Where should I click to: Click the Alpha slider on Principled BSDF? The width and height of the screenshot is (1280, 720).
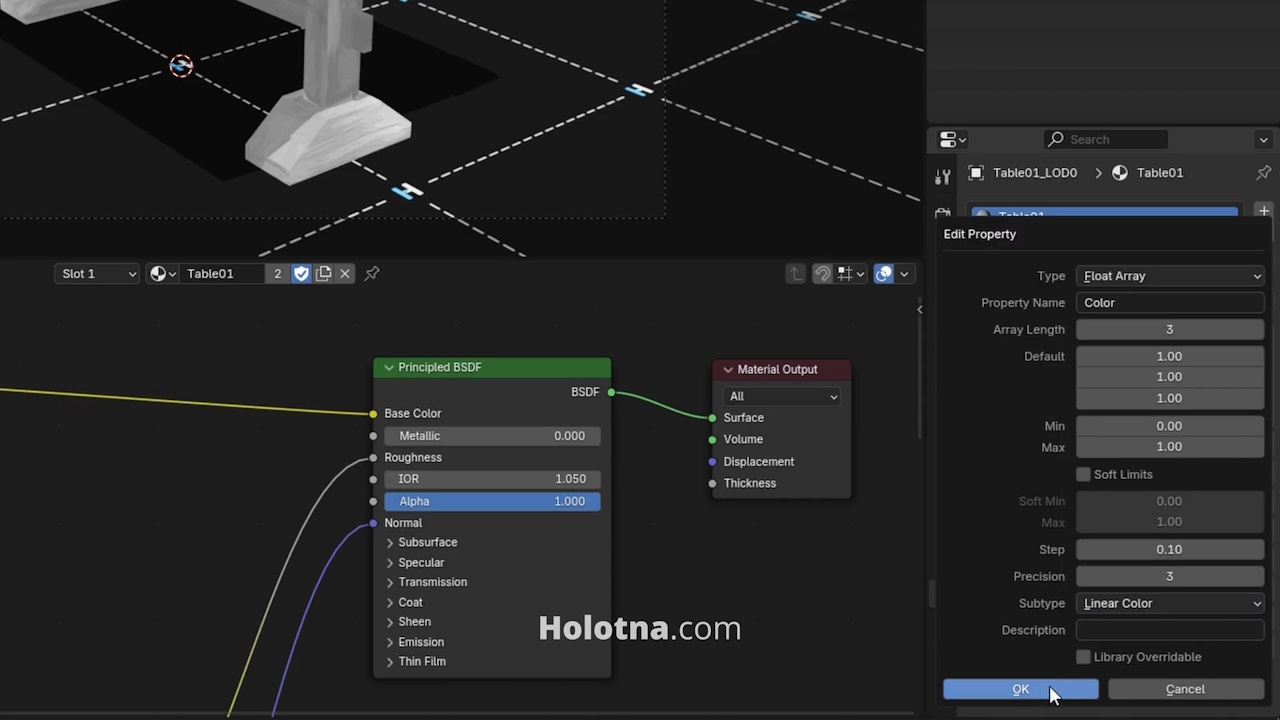coord(492,501)
